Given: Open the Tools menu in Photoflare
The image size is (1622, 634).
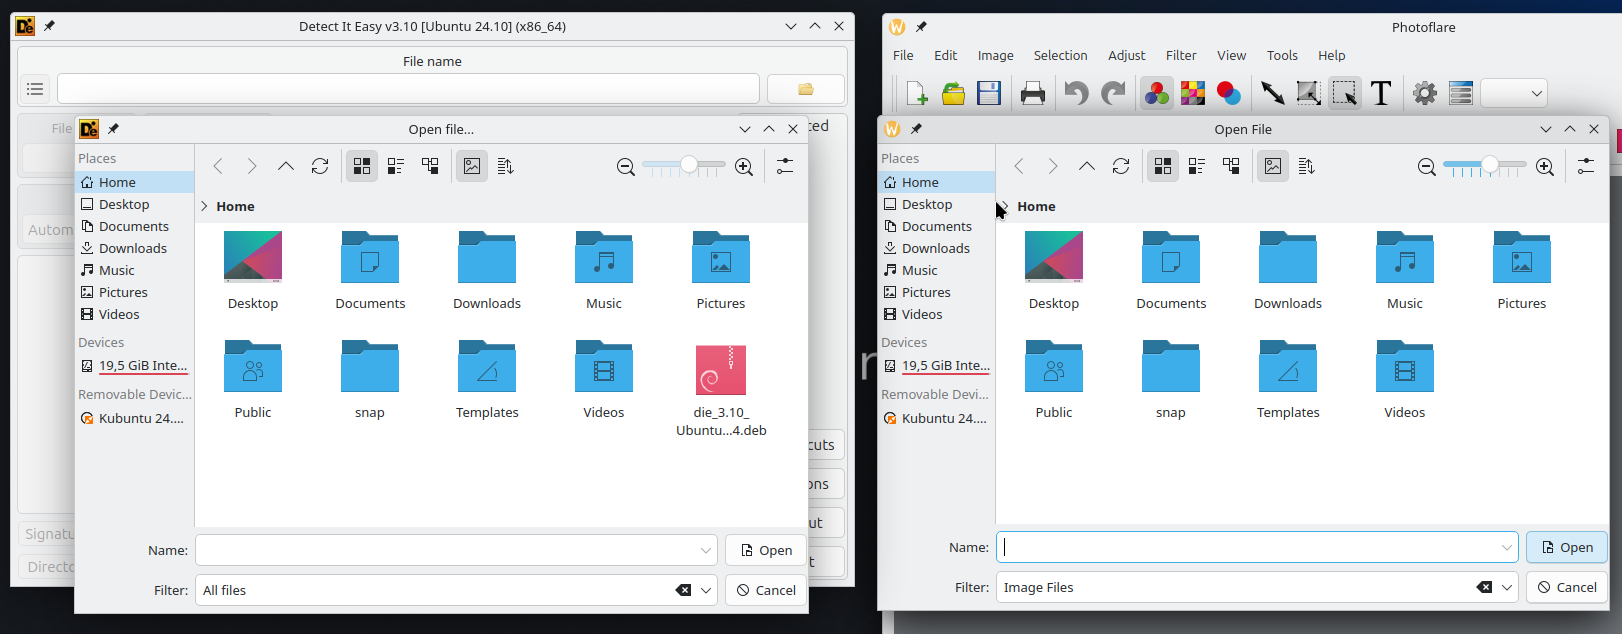Looking at the screenshot, I should click(x=1282, y=55).
